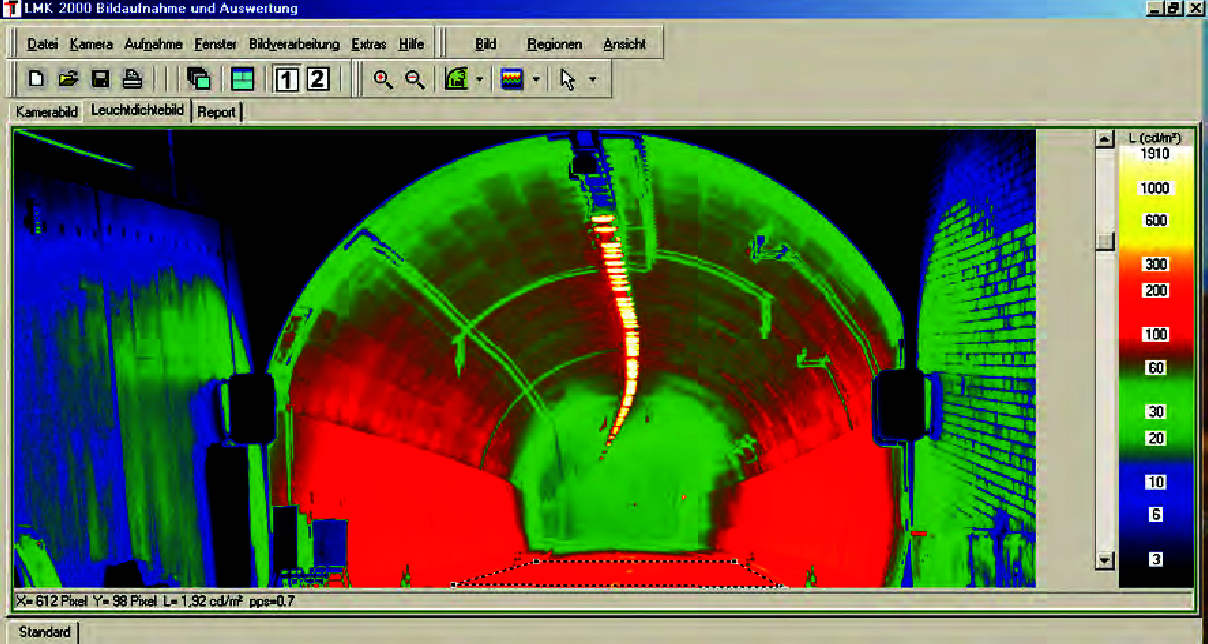1208x644 pixels.
Task: Click the L (cd/m²) scale heading
Action: tap(1155, 137)
